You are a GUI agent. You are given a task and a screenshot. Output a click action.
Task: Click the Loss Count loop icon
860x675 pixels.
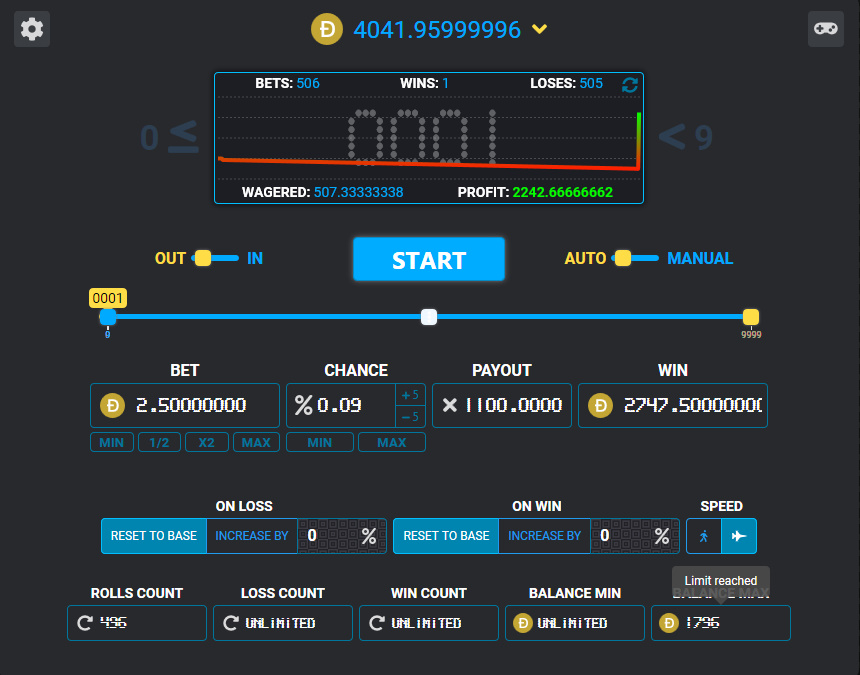[x=231, y=623]
